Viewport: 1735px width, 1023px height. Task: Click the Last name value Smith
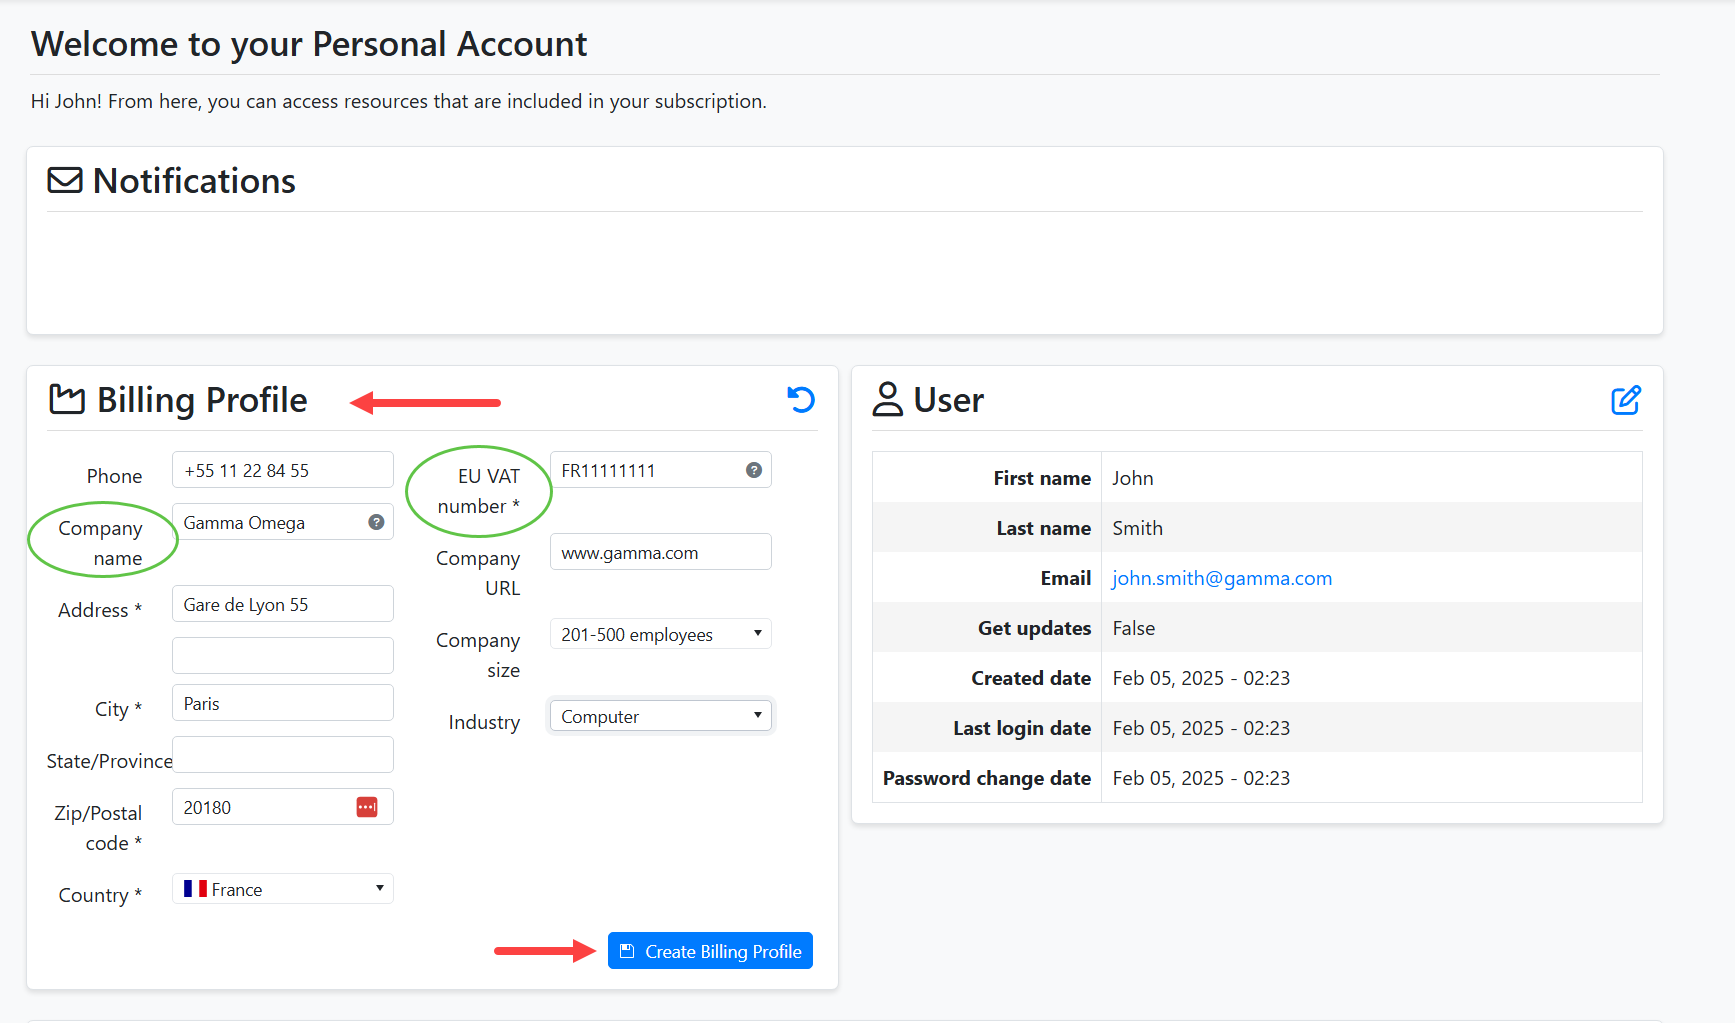[x=1138, y=528]
